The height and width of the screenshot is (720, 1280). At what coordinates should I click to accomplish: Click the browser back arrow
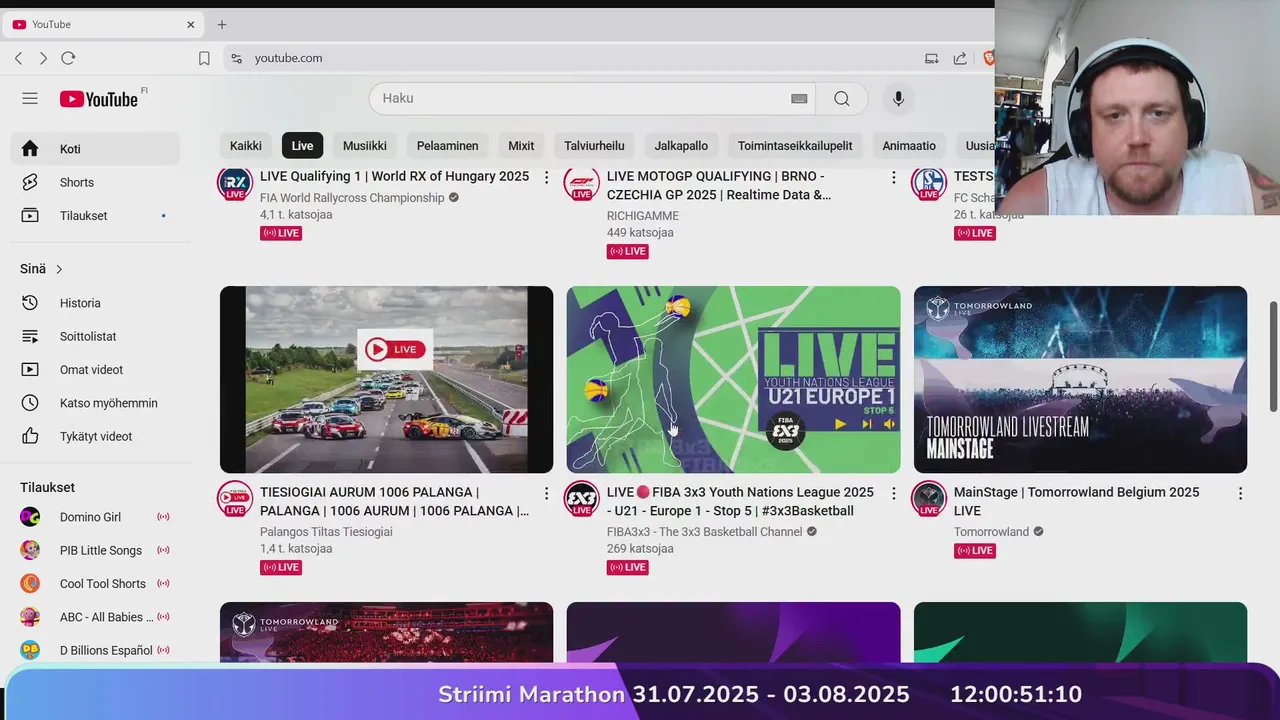tap(19, 58)
